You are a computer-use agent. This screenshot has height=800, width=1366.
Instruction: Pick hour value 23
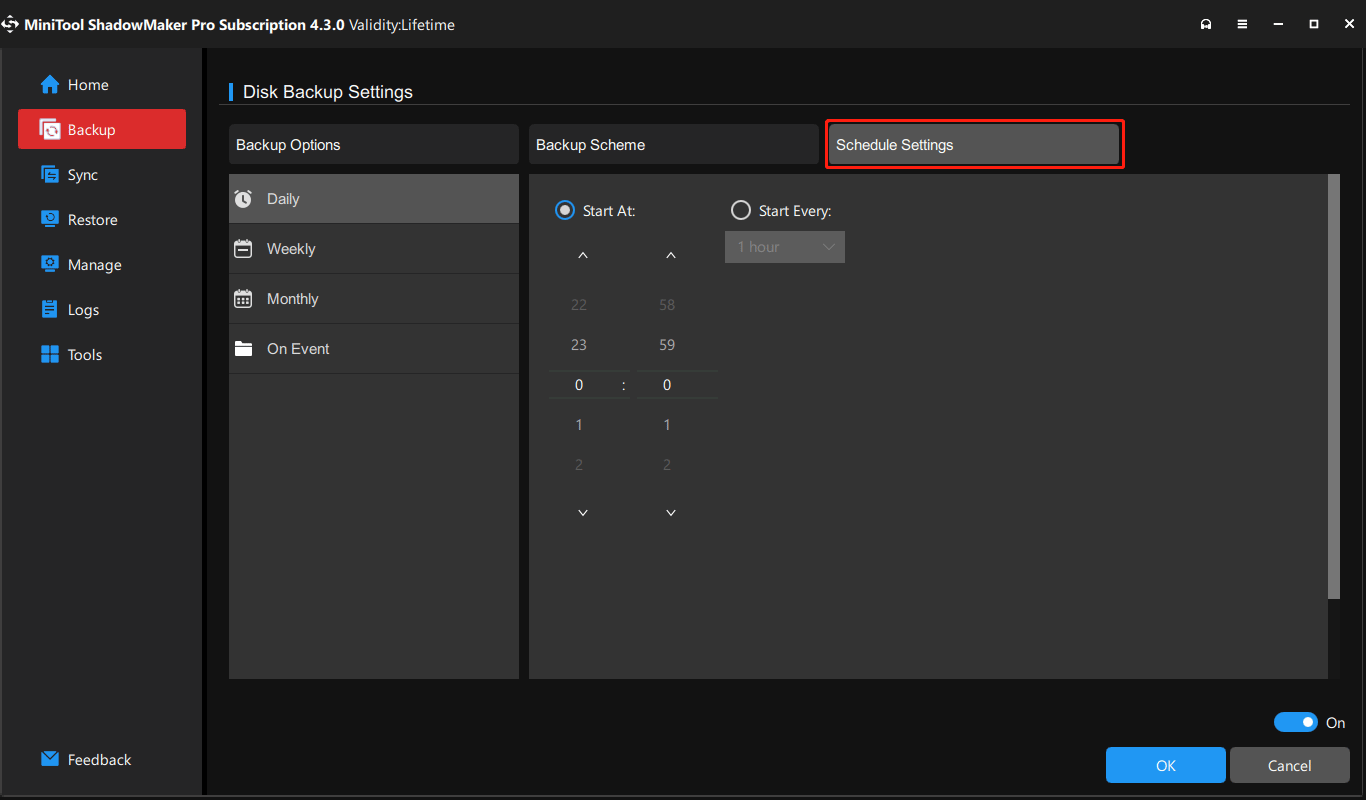point(578,345)
